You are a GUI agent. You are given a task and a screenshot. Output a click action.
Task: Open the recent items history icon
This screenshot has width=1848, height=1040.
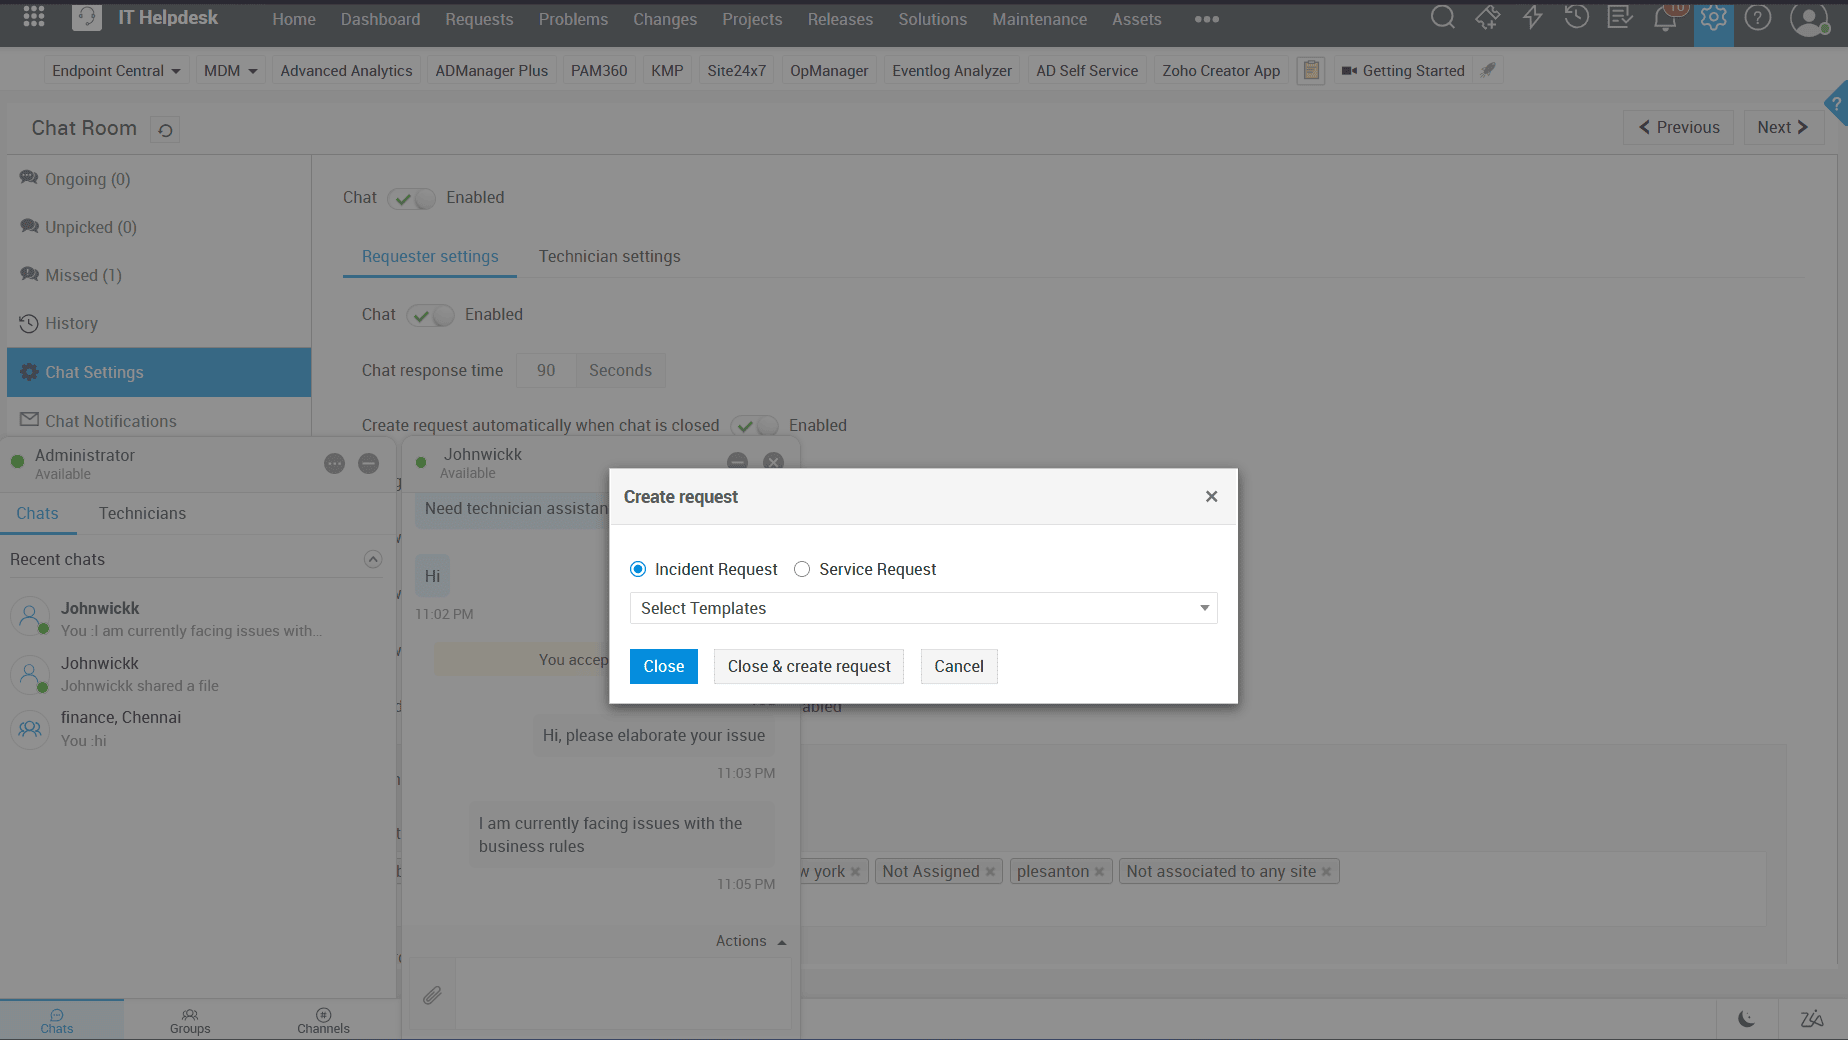coord(1576,18)
